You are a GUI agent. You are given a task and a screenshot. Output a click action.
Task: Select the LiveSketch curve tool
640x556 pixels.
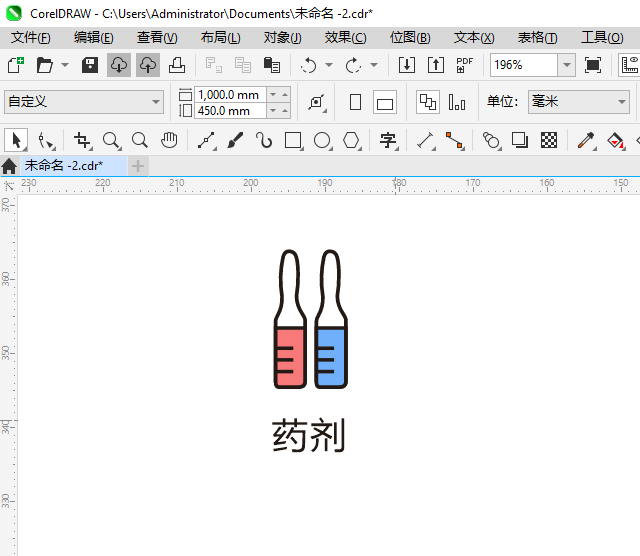pos(264,141)
